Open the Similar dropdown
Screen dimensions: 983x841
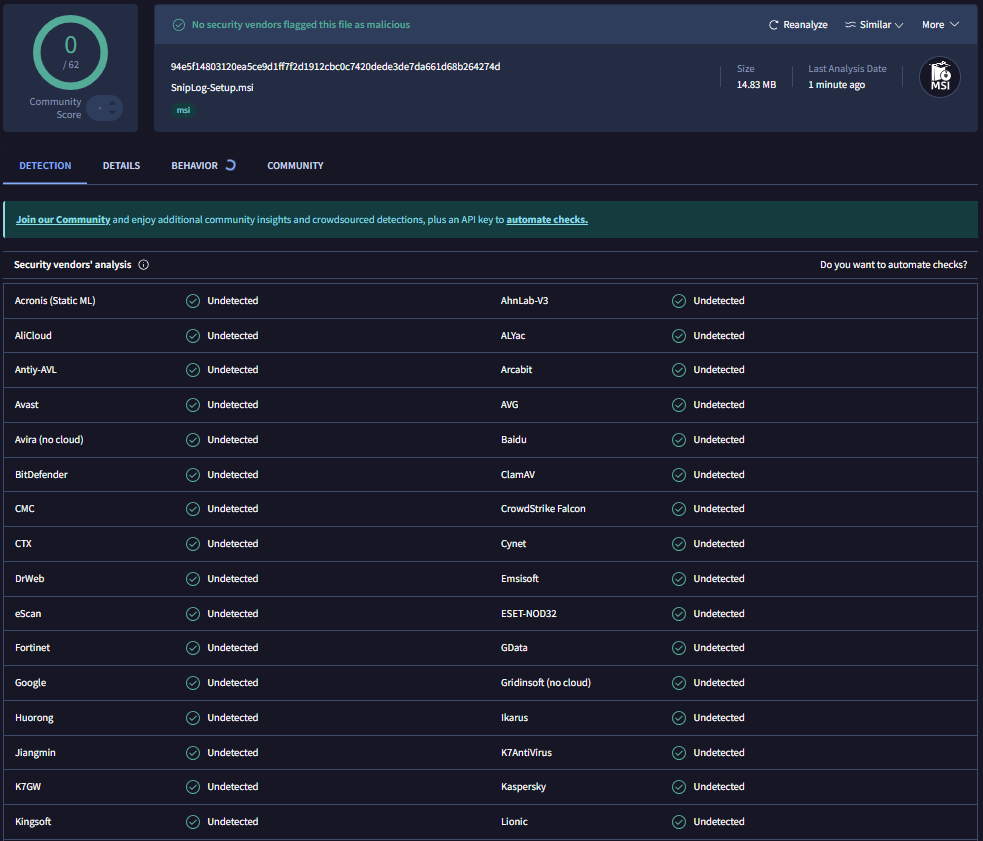click(x=872, y=24)
